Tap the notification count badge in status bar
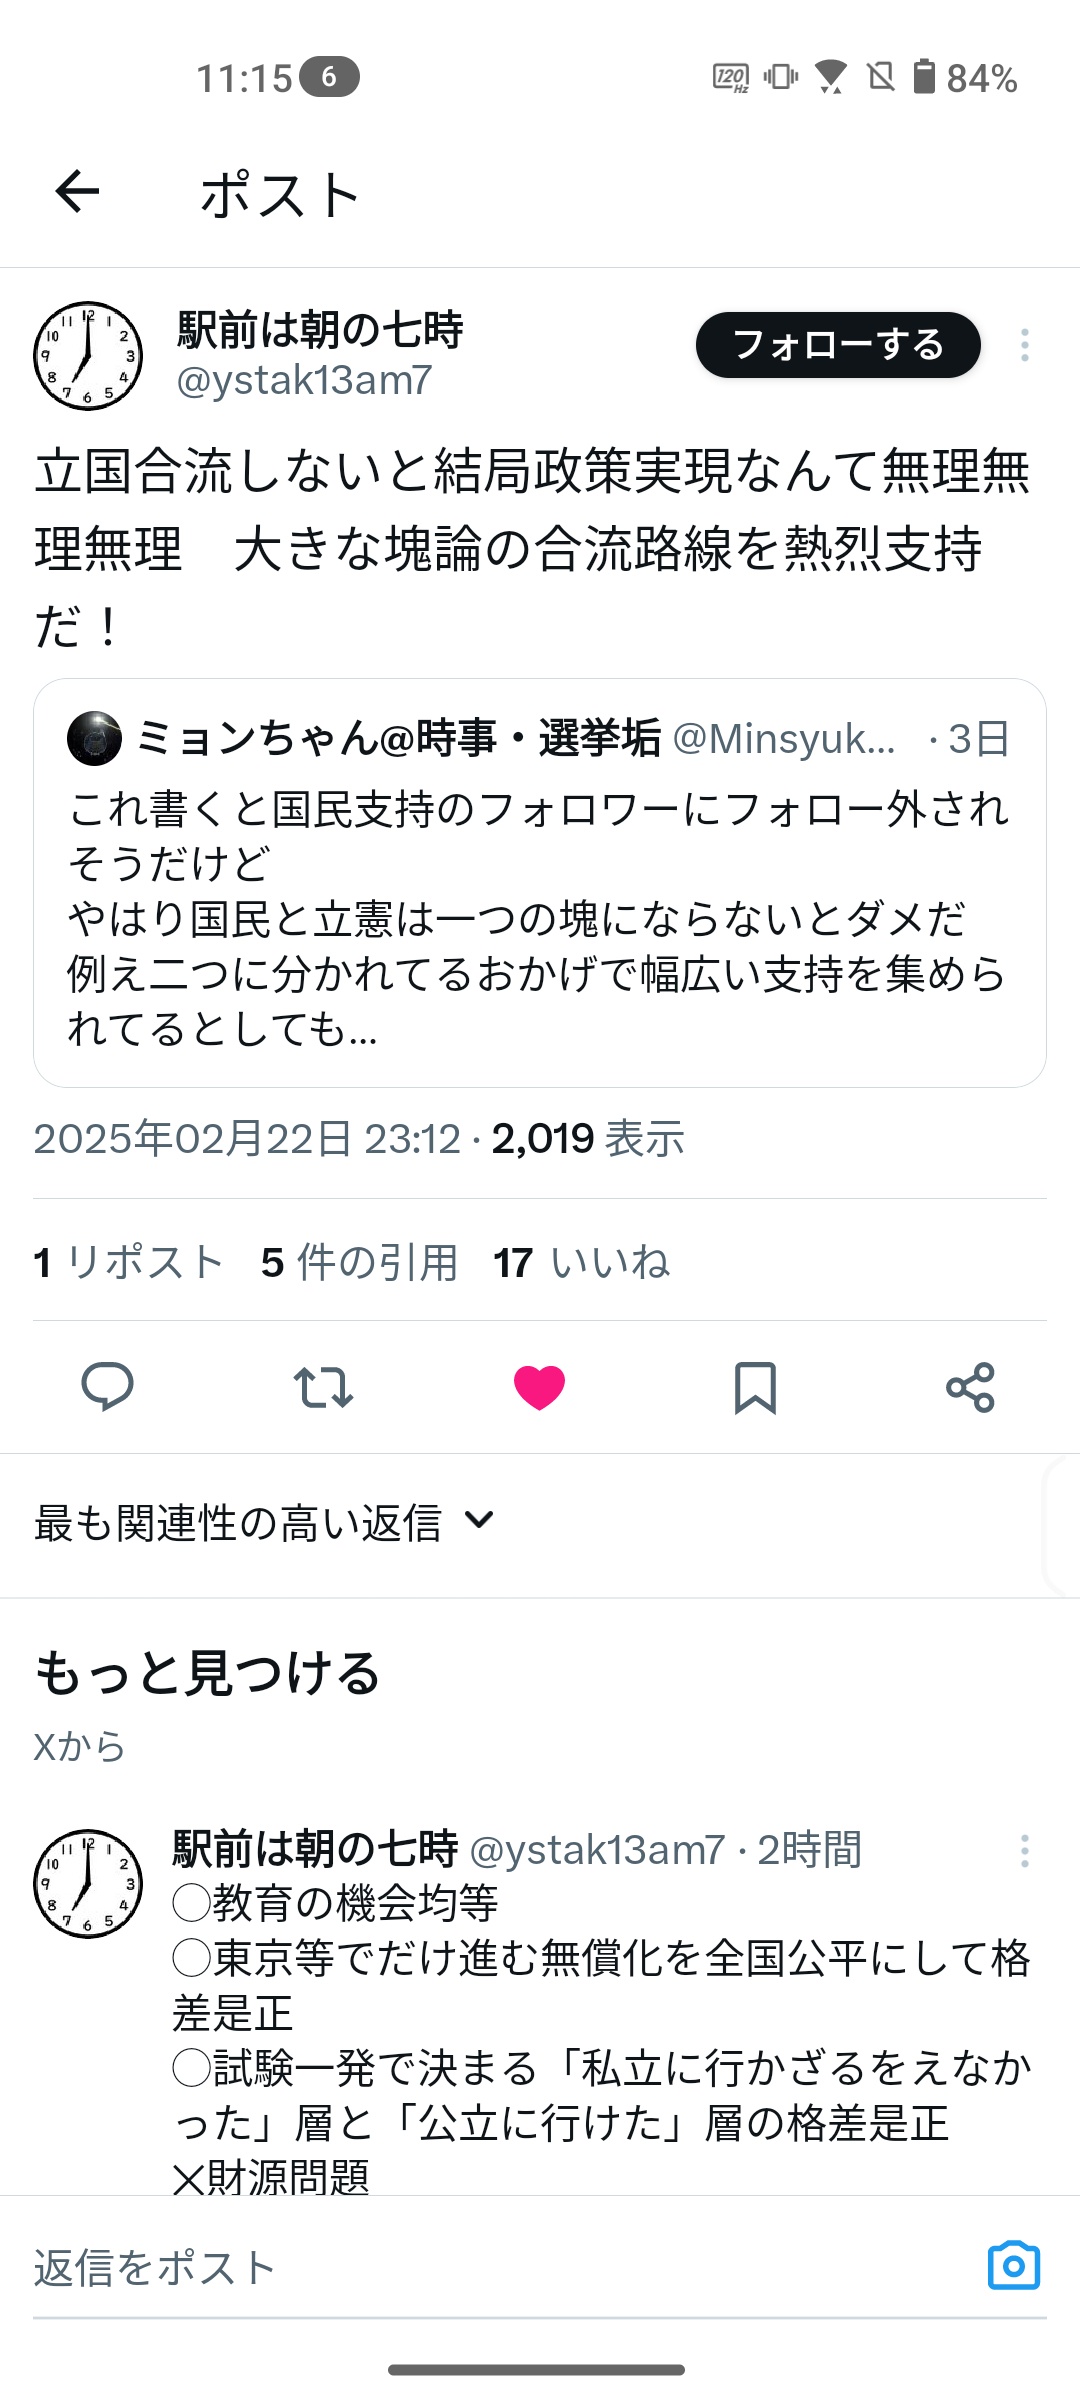 (329, 77)
